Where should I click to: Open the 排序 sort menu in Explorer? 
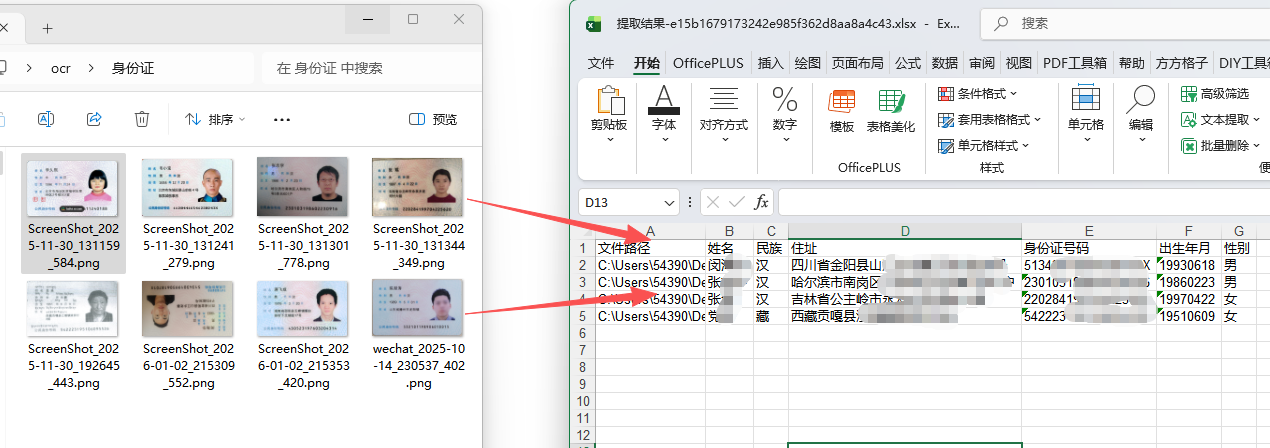pos(215,119)
